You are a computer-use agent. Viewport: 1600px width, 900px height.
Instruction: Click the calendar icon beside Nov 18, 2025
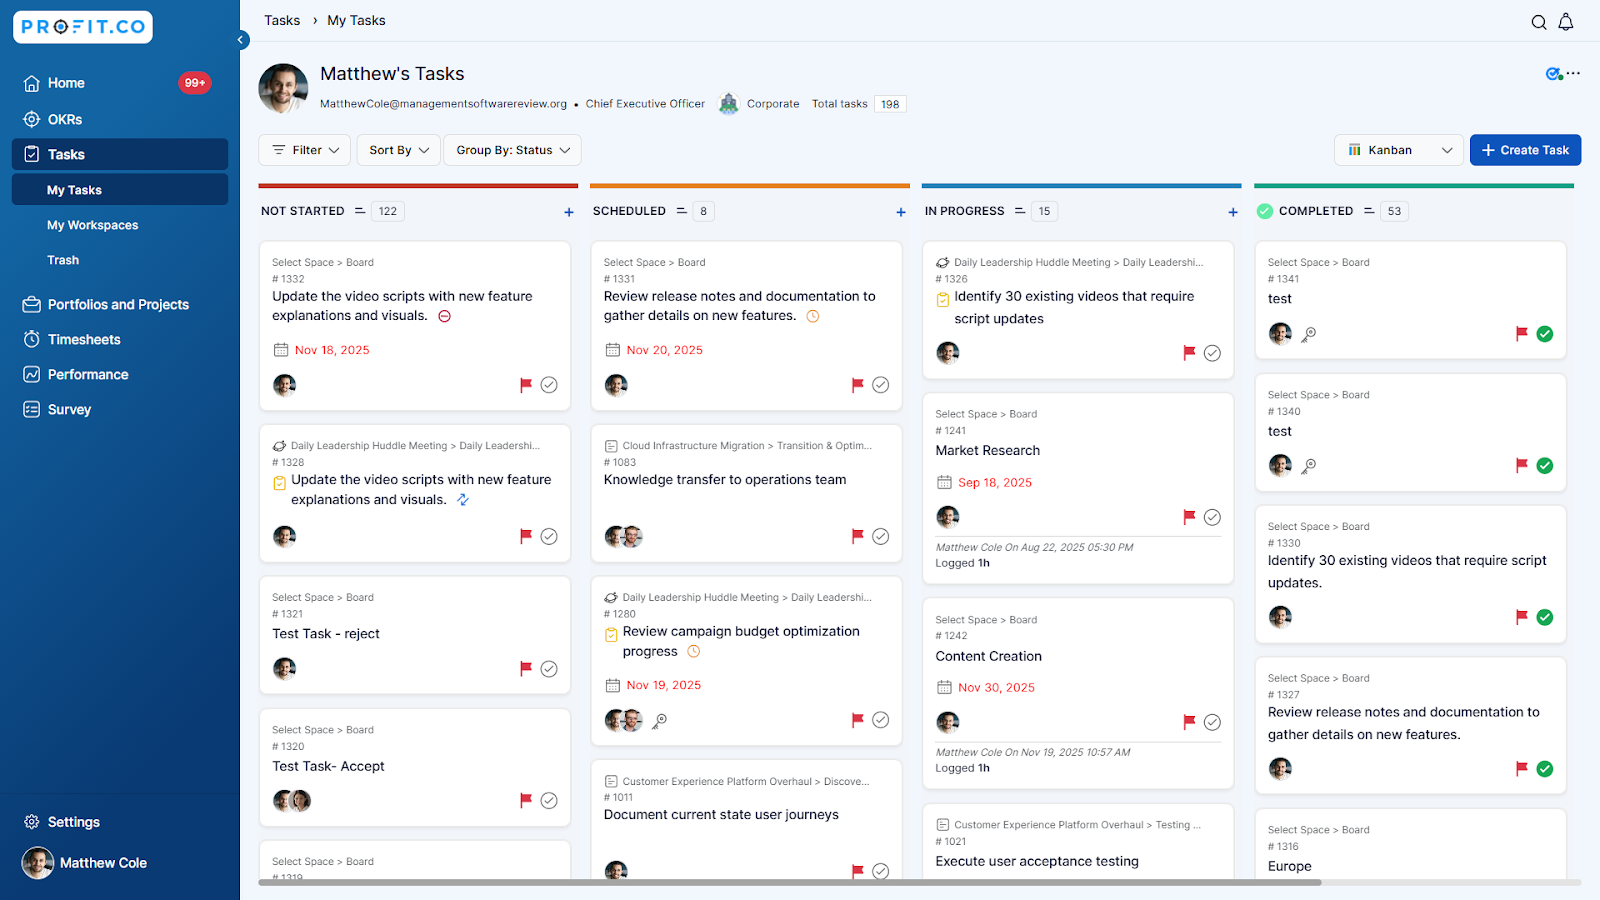281,350
